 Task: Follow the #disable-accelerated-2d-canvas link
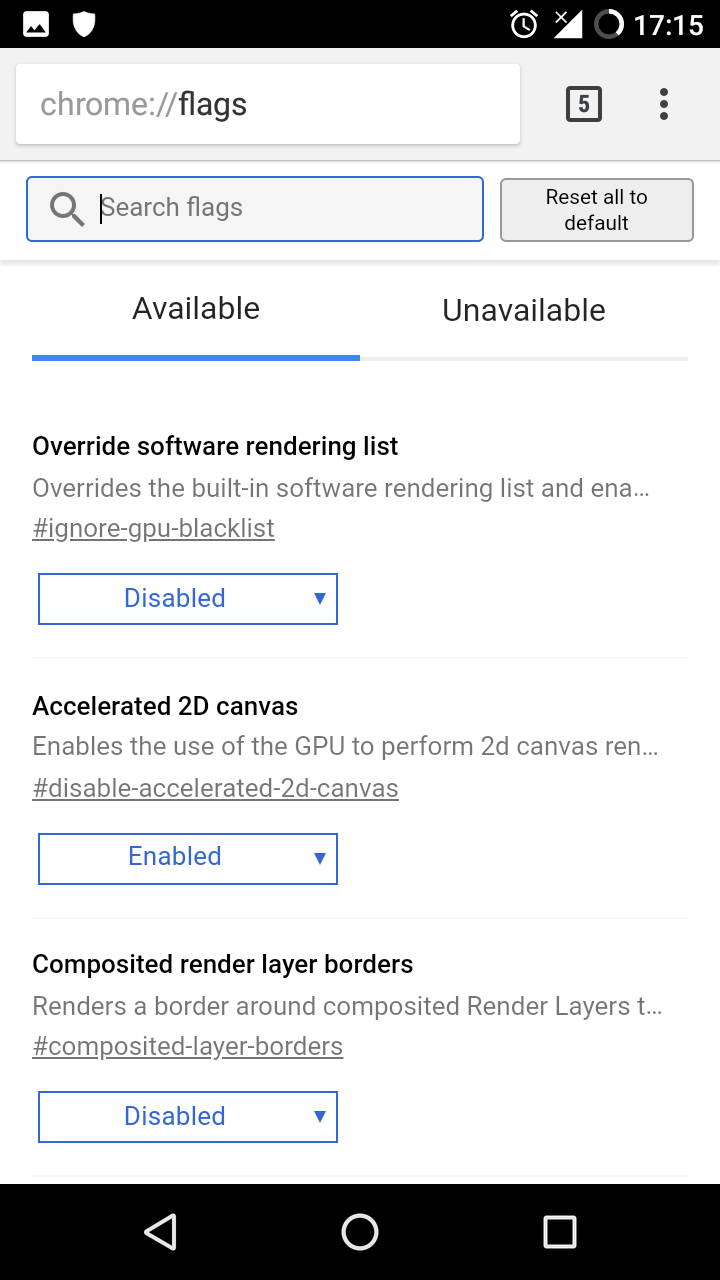(x=215, y=788)
